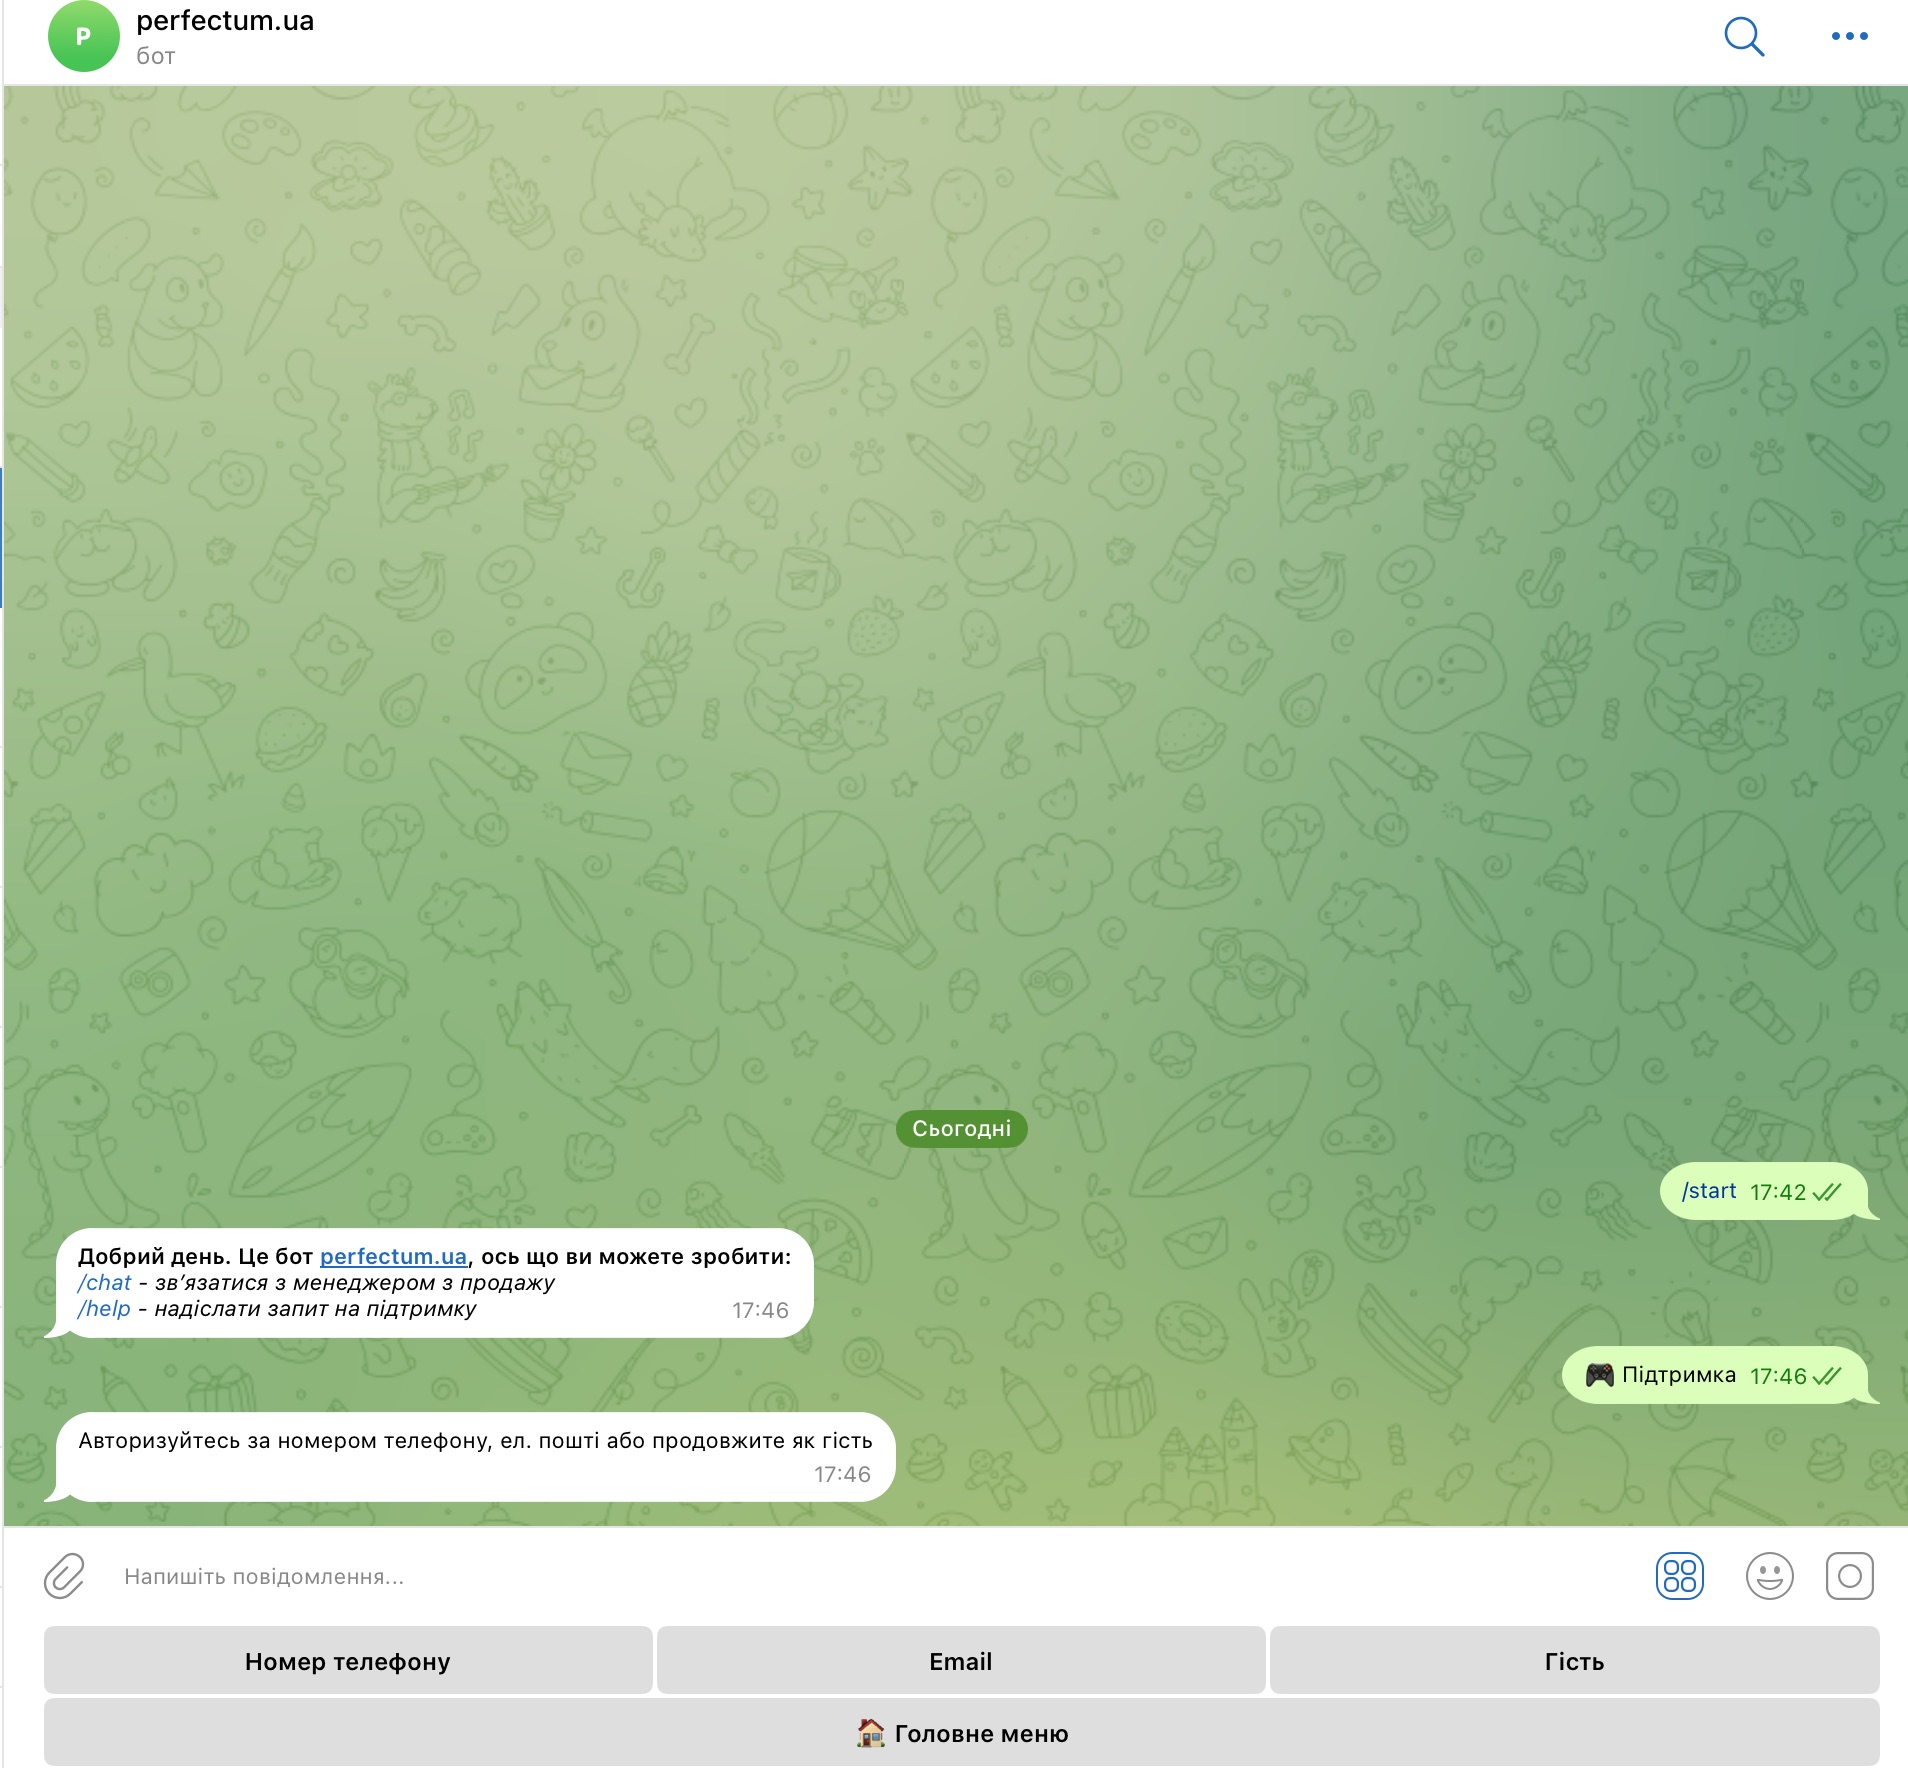Toggle the bot keyboard grid icon
Image resolution: width=1908 pixels, height=1768 pixels.
(x=1680, y=1576)
